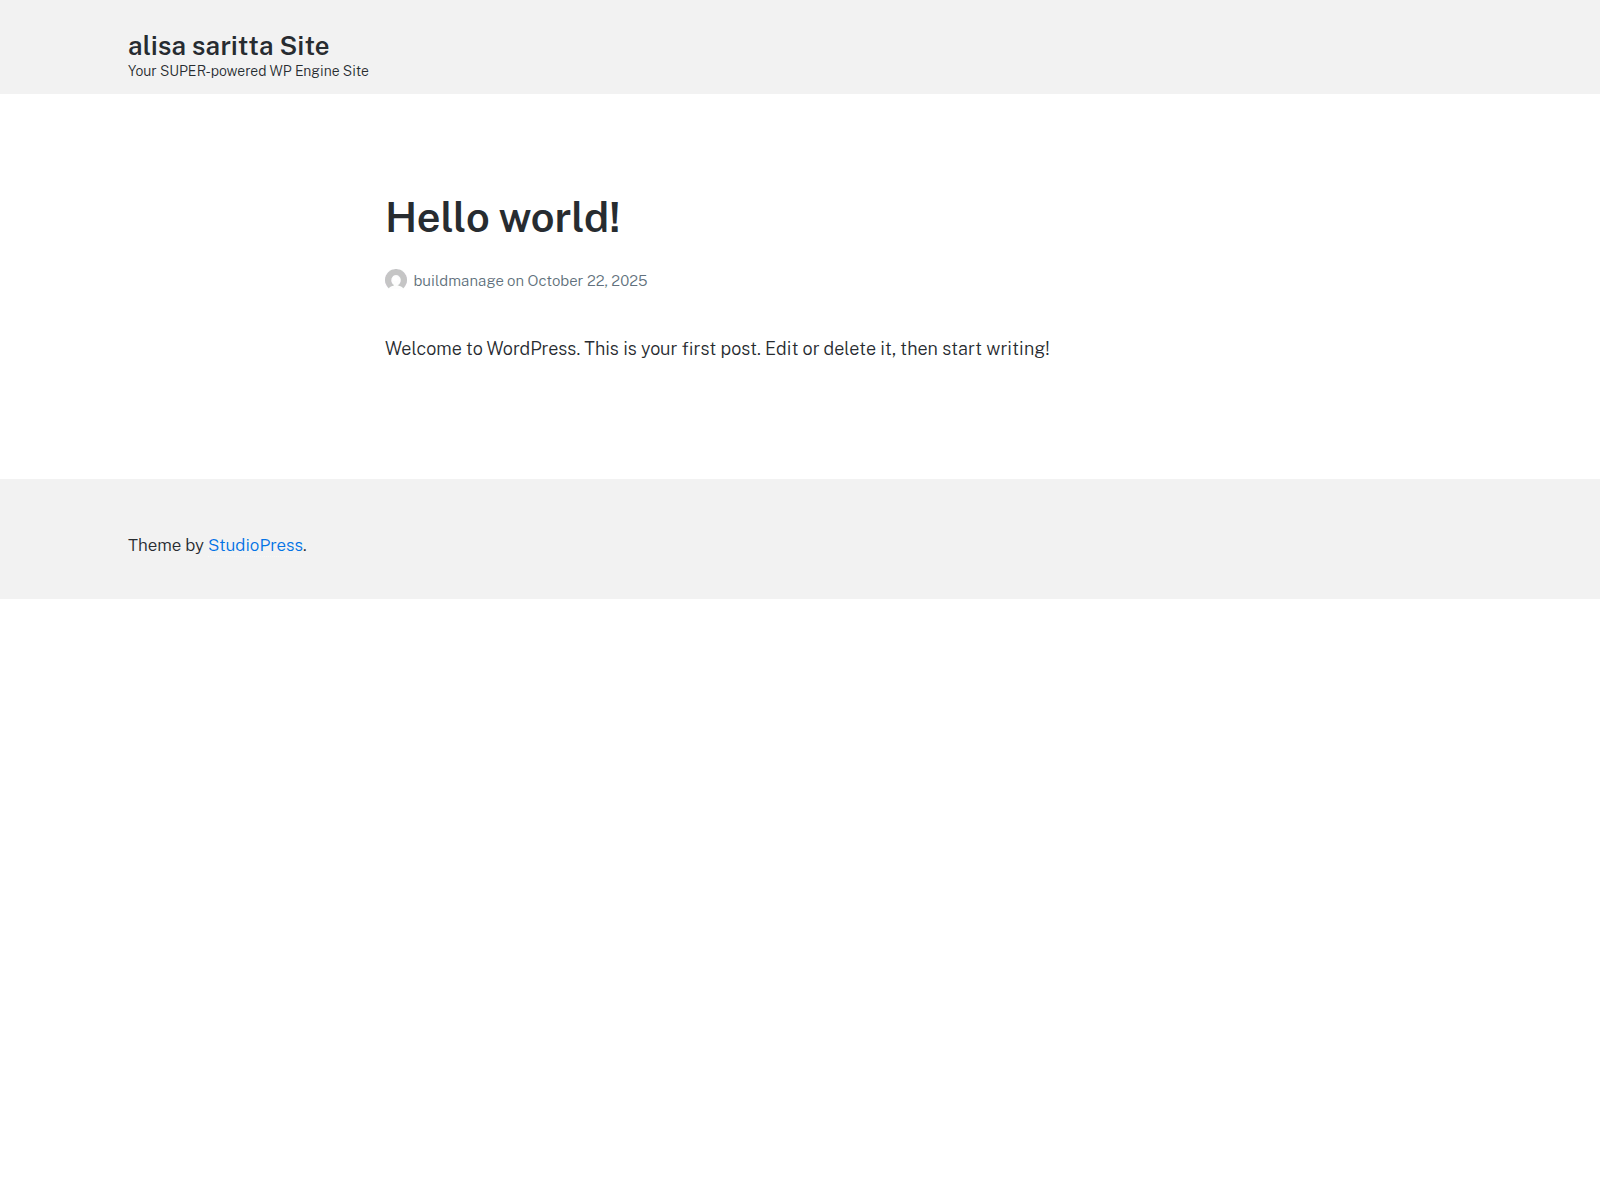Click the author avatar icon beside buildmanage

click(x=396, y=280)
